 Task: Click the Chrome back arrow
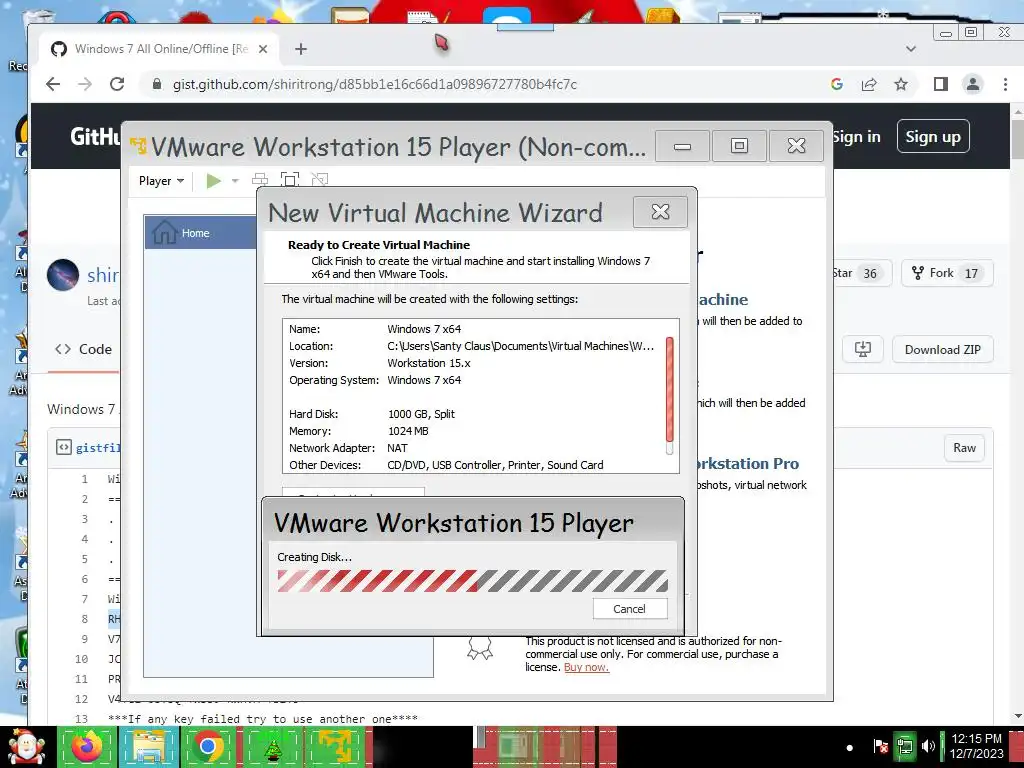pyautogui.click(x=53, y=84)
